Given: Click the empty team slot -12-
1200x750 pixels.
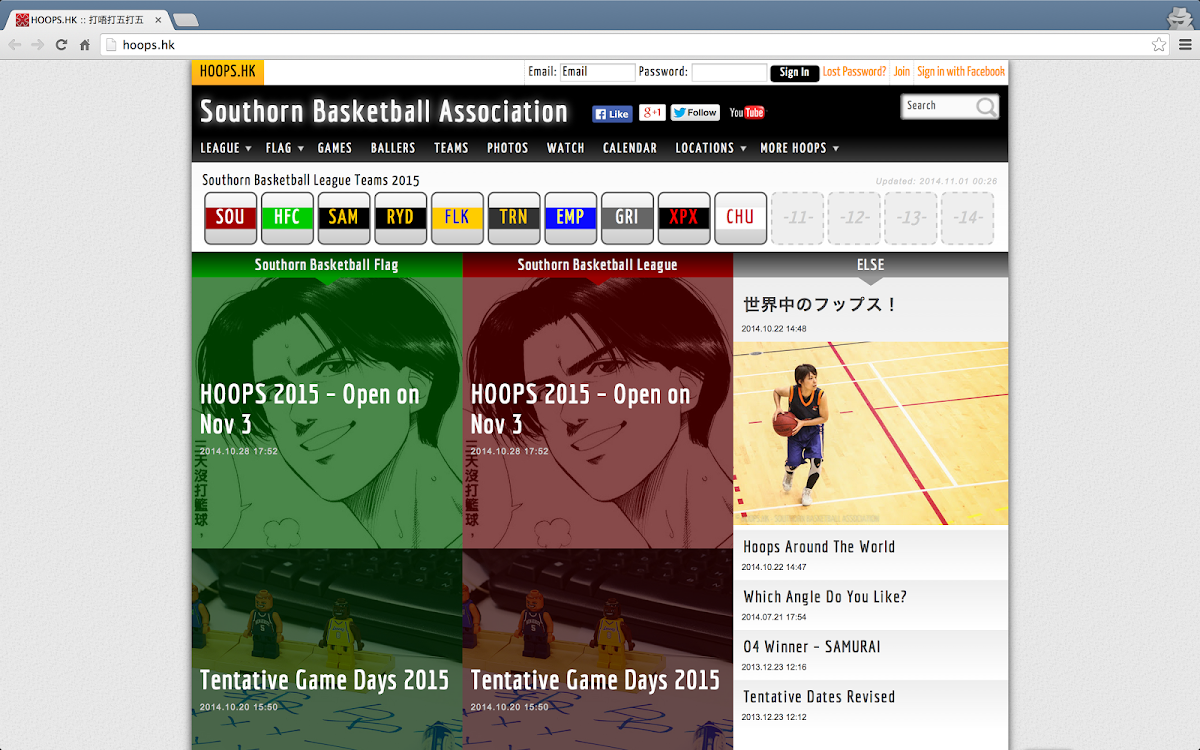Looking at the screenshot, I should 854,218.
